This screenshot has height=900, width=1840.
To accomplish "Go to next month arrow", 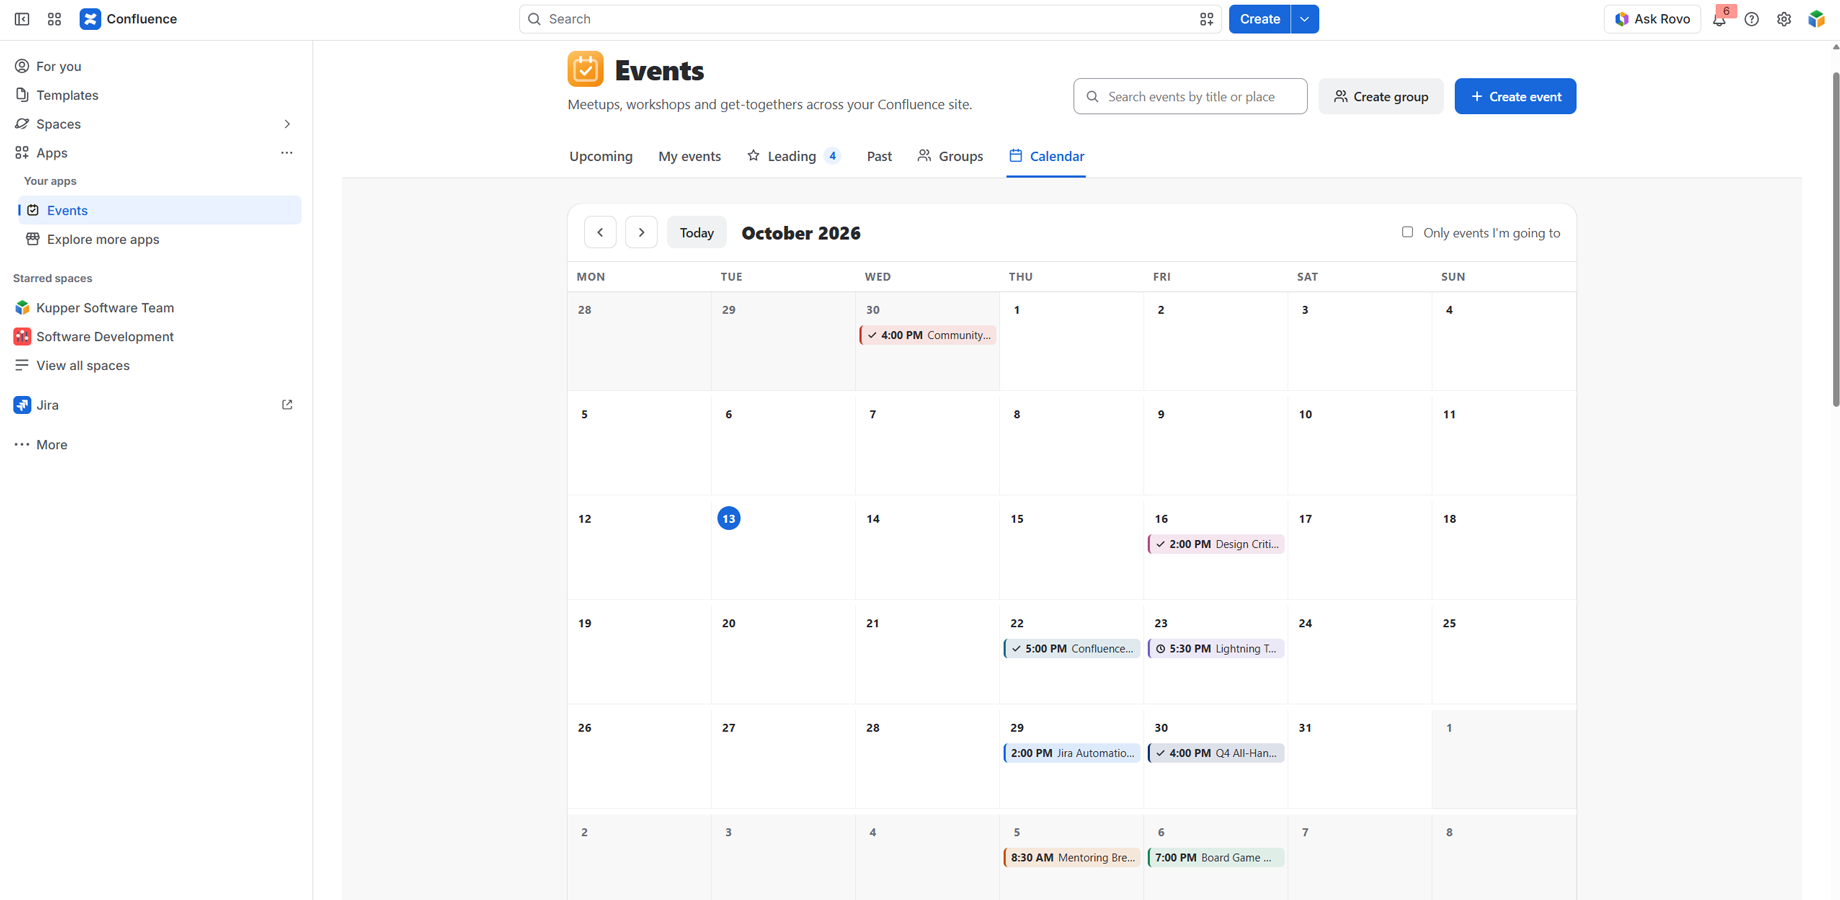I will (641, 232).
